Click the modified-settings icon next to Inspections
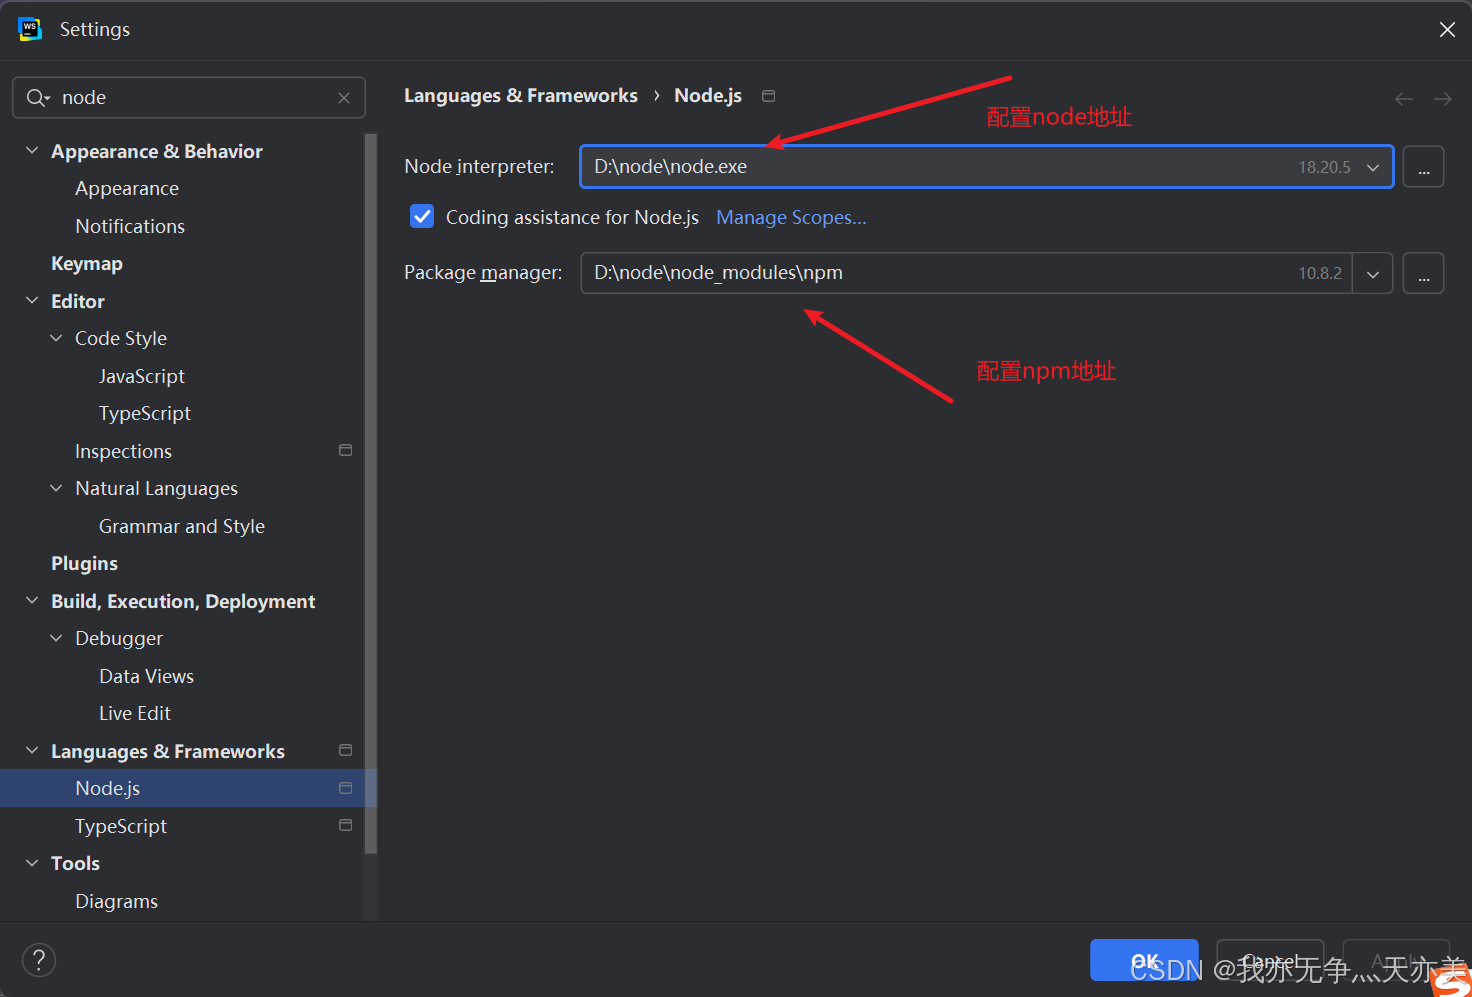 tap(345, 450)
